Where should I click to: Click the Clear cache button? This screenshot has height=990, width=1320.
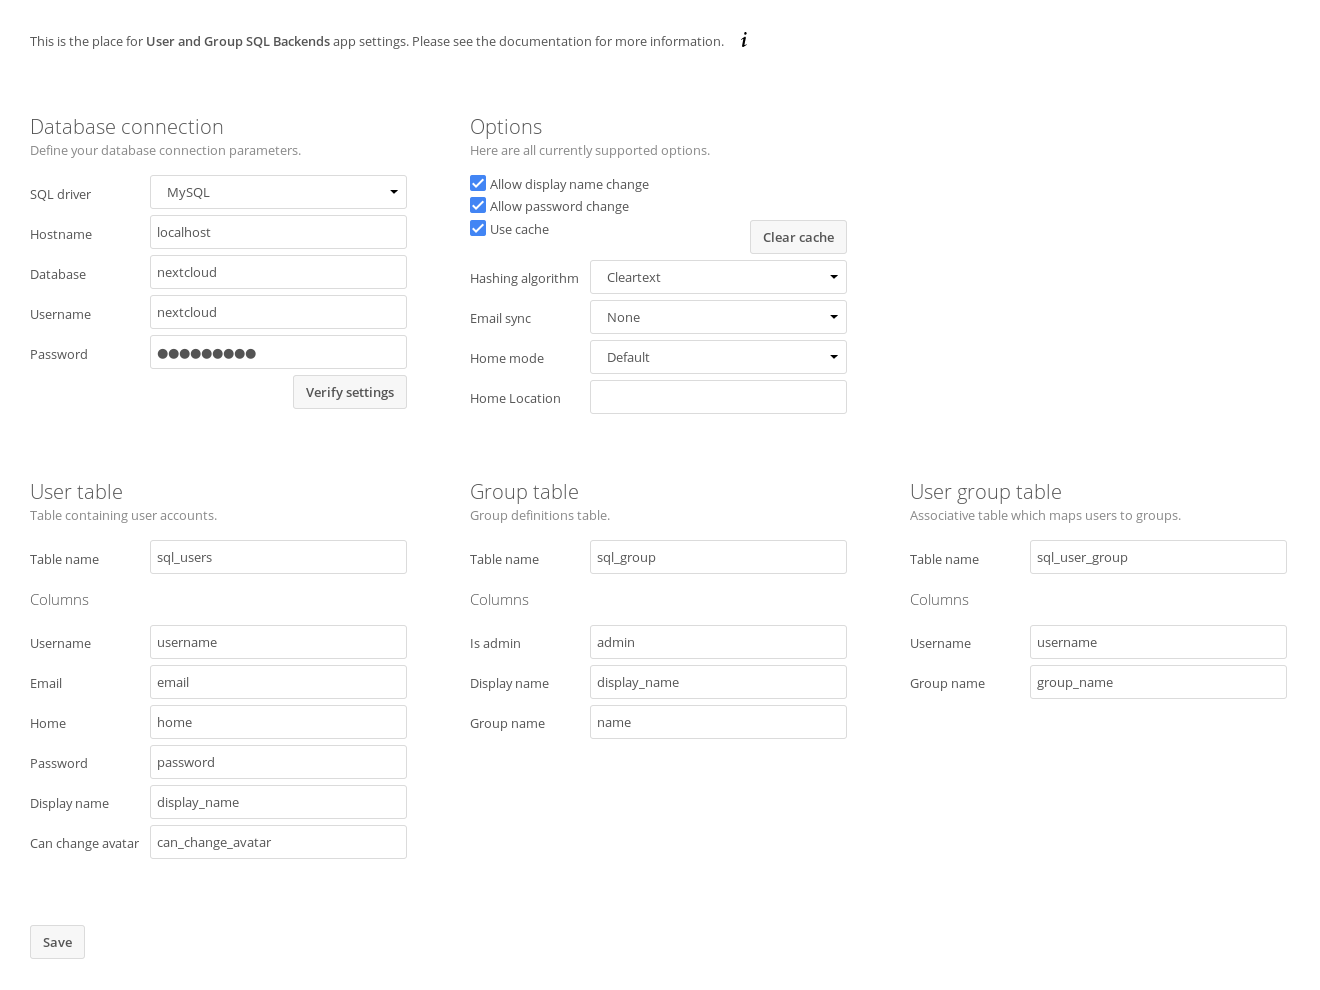coord(798,237)
